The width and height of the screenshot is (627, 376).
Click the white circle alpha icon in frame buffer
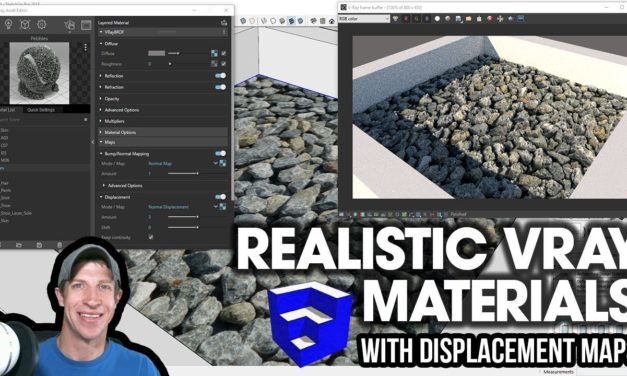point(437,18)
